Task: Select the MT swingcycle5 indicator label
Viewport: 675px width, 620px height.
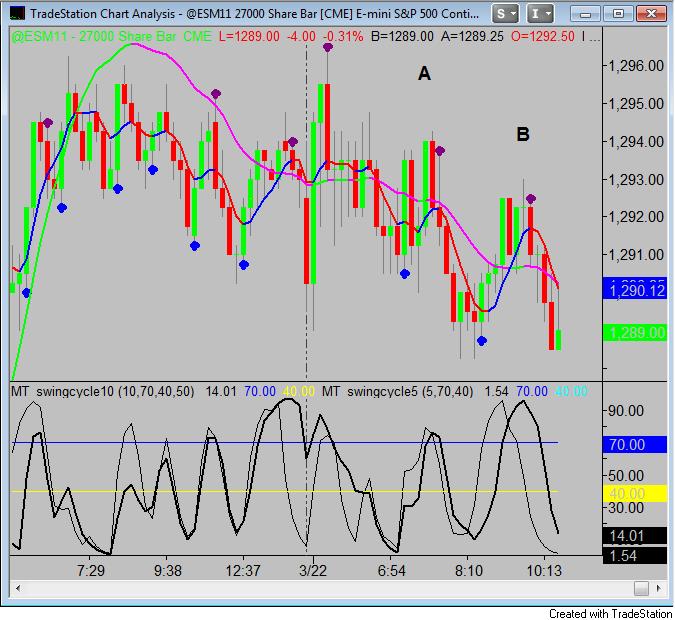Action: pyautogui.click(x=397, y=392)
